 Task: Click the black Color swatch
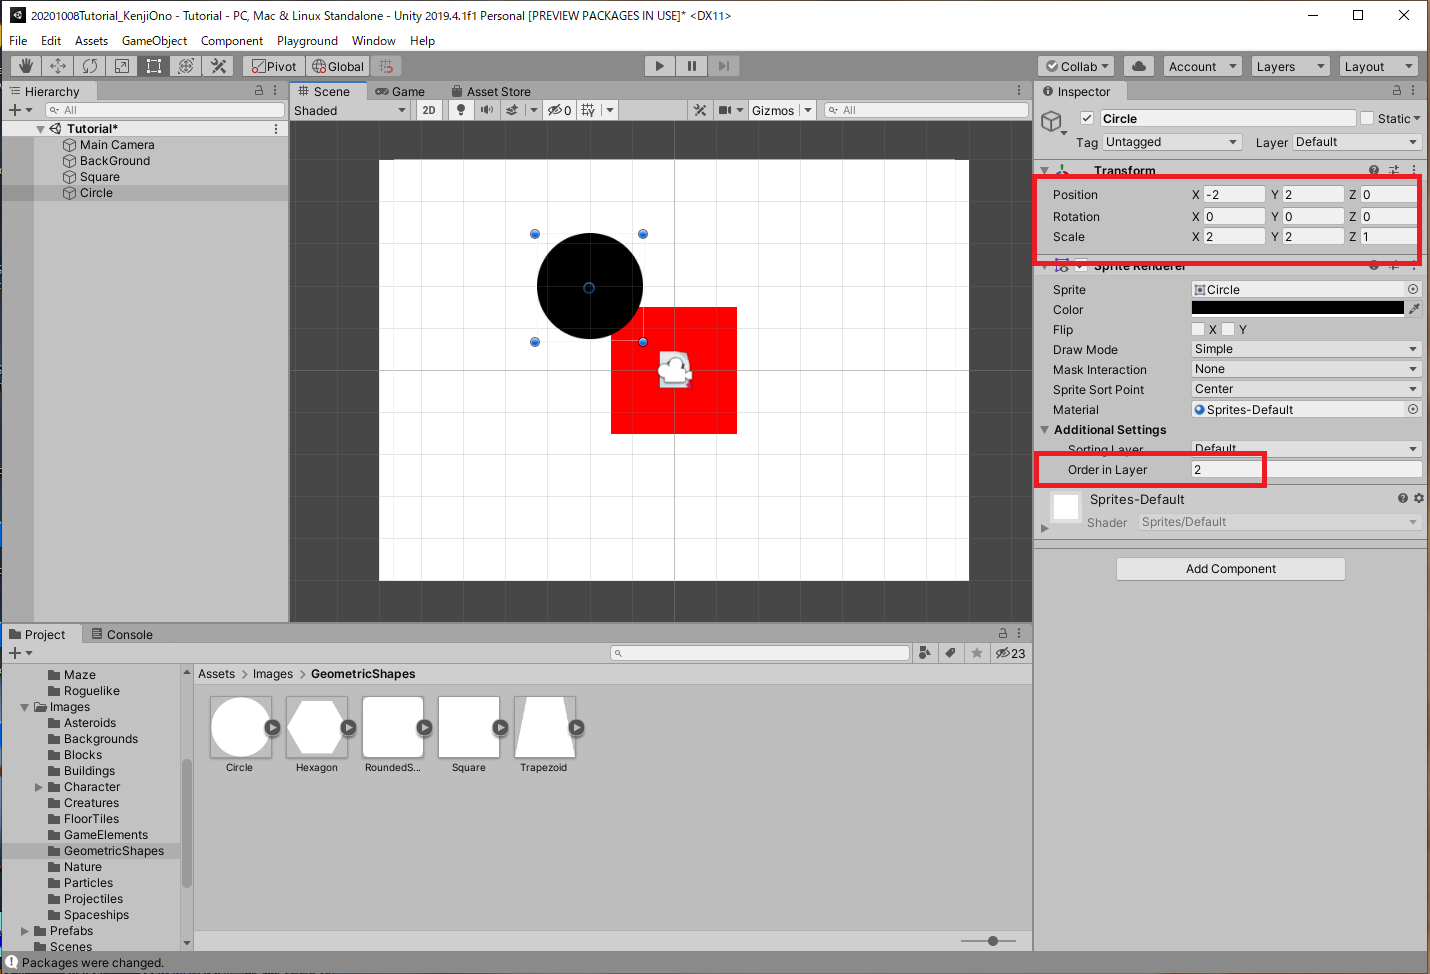click(x=1297, y=309)
